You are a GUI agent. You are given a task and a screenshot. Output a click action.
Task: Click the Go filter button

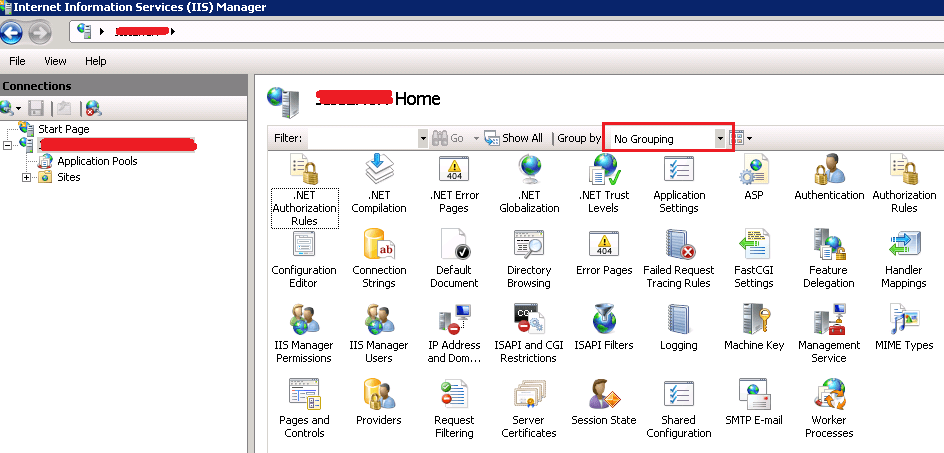click(x=448, y=139)
